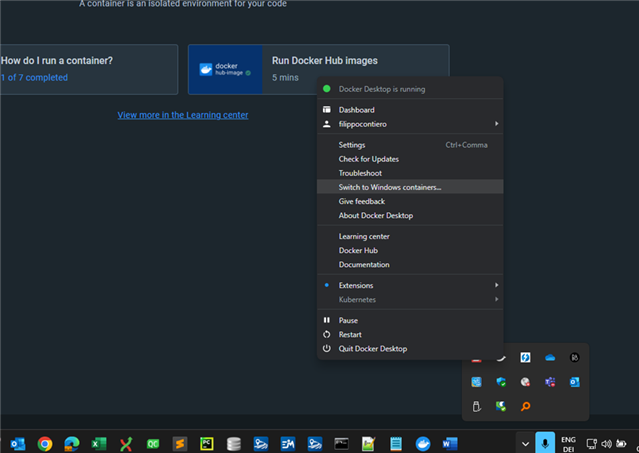Viewport: 639px width, 453px height.
Task: Click the orange magnifier tray icon
Action: (x=526, y=406)
